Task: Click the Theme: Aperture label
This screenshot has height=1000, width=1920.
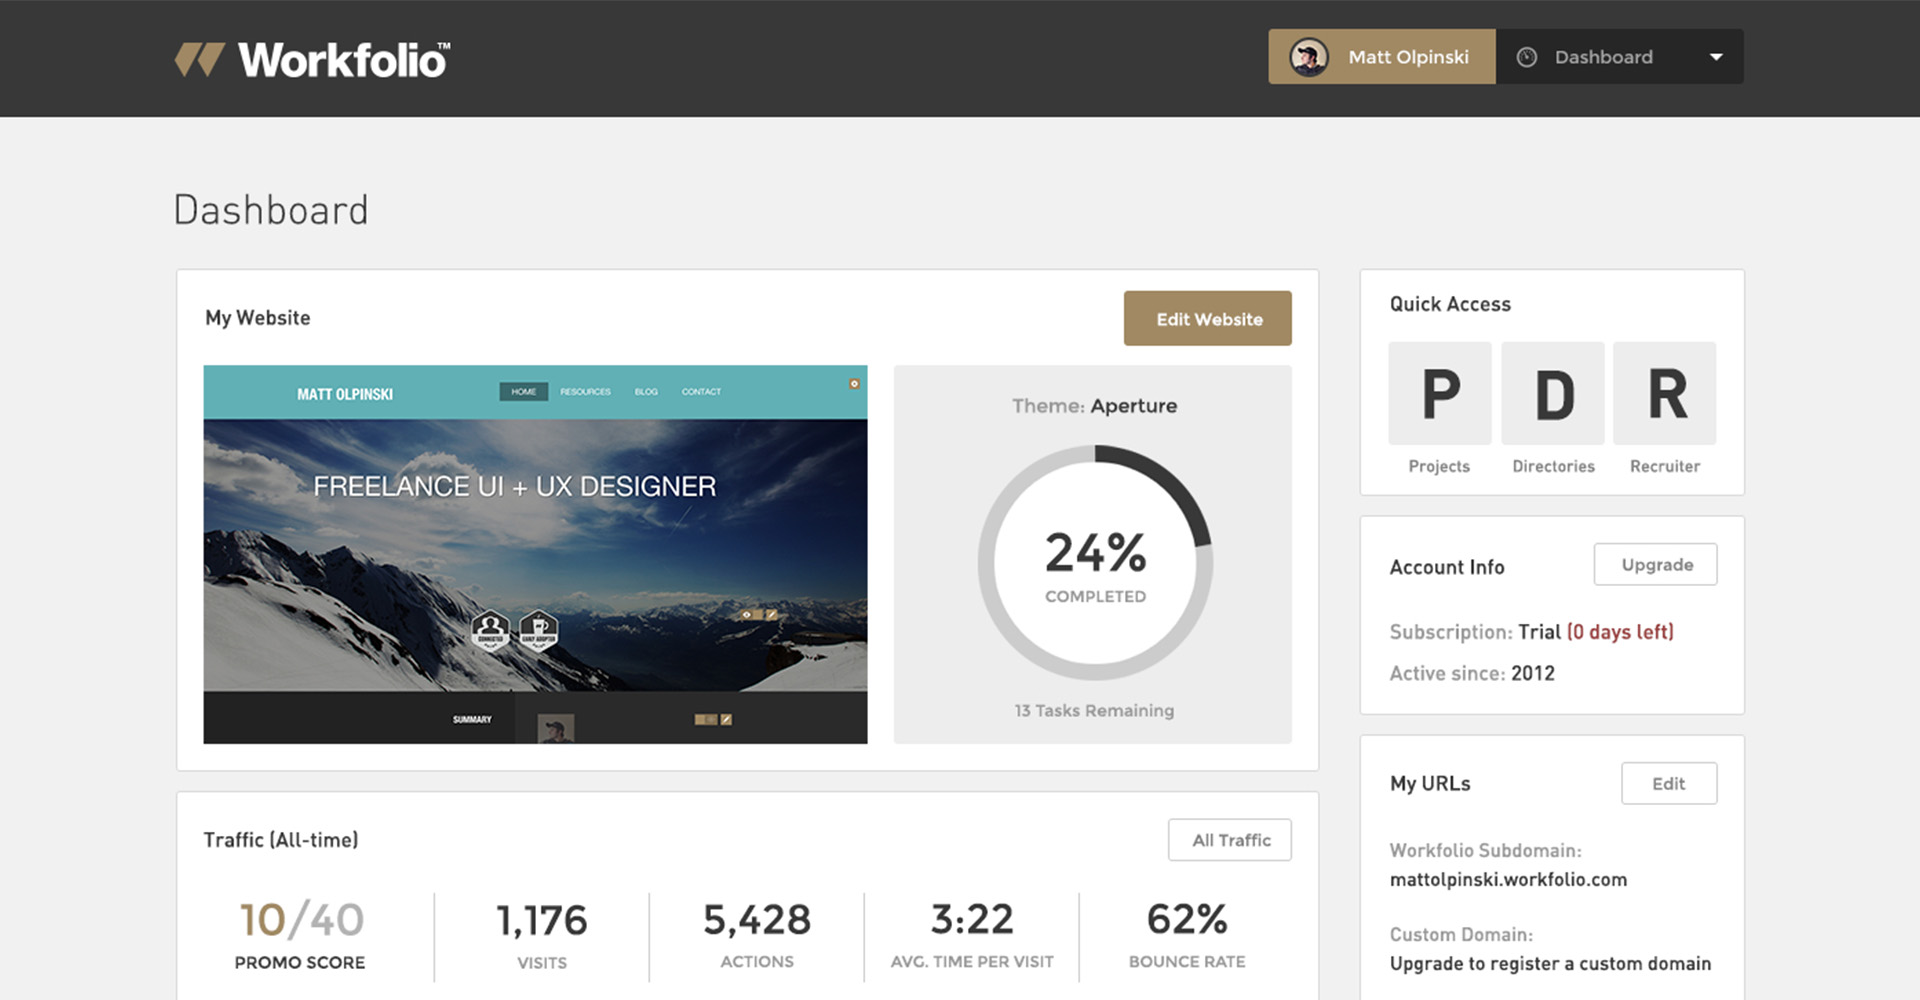Action: 1094,406
